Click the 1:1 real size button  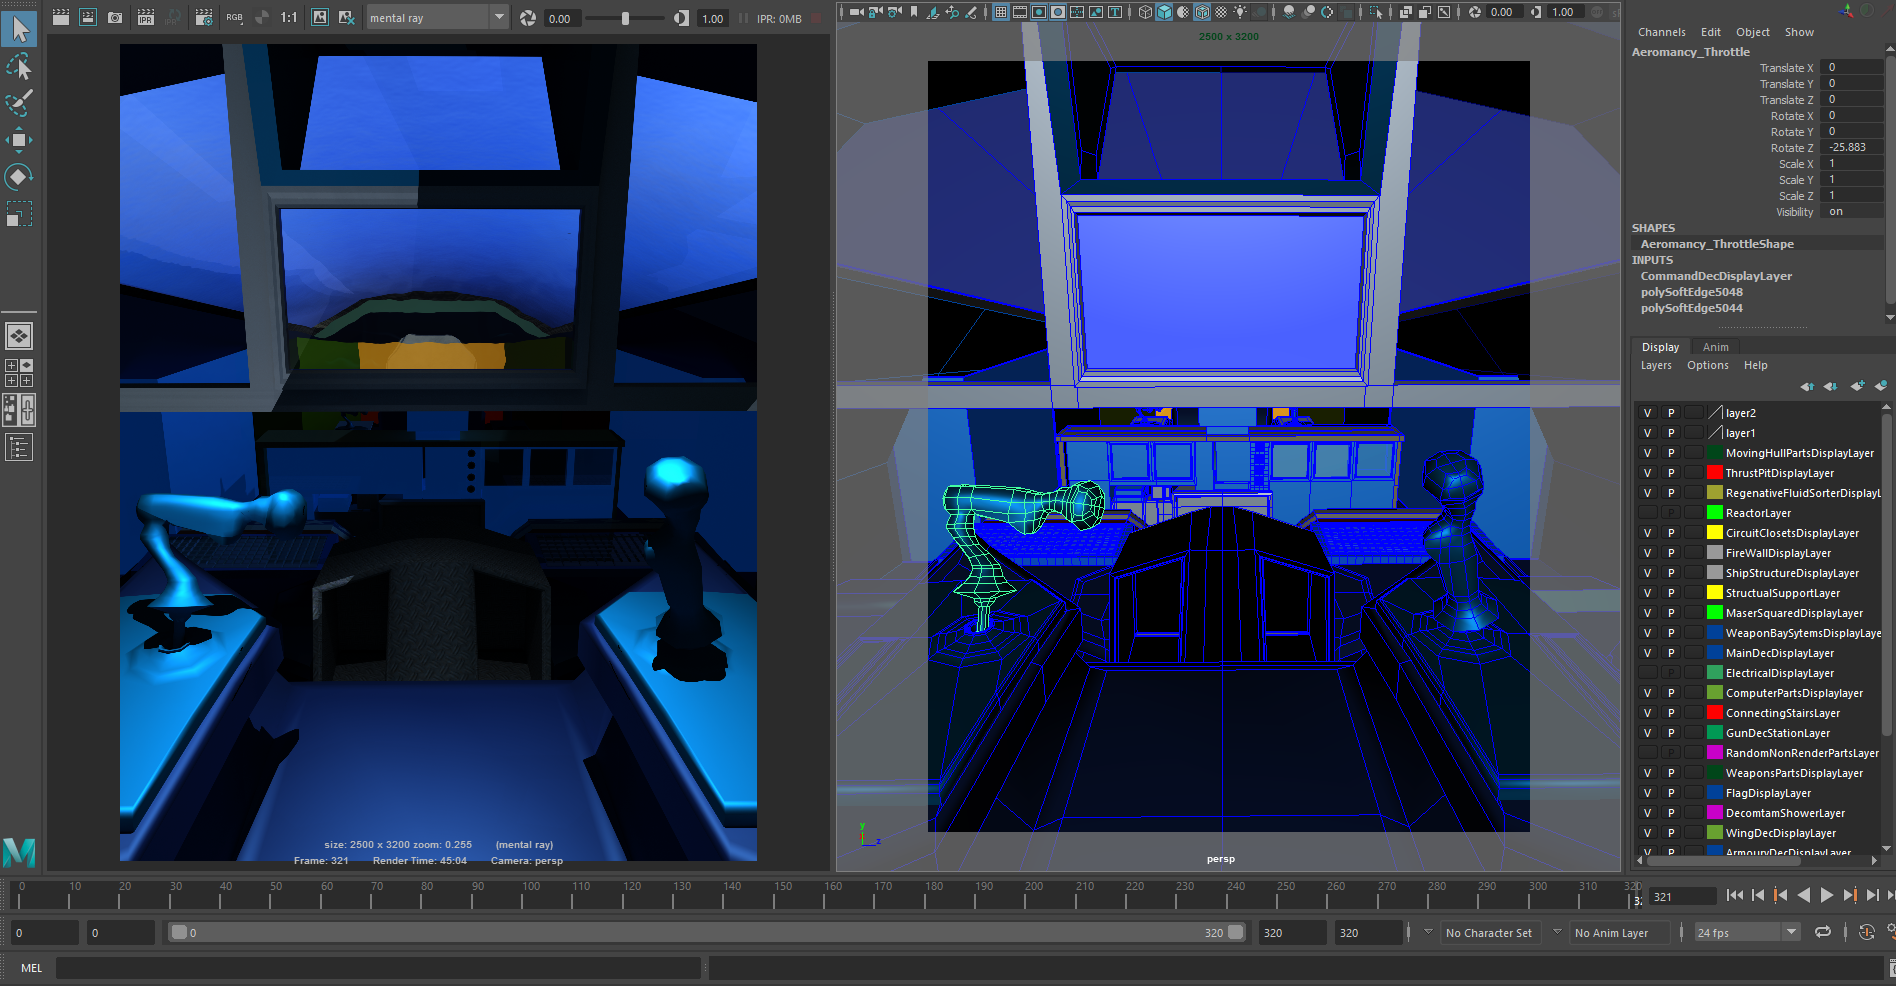[289, 17]
